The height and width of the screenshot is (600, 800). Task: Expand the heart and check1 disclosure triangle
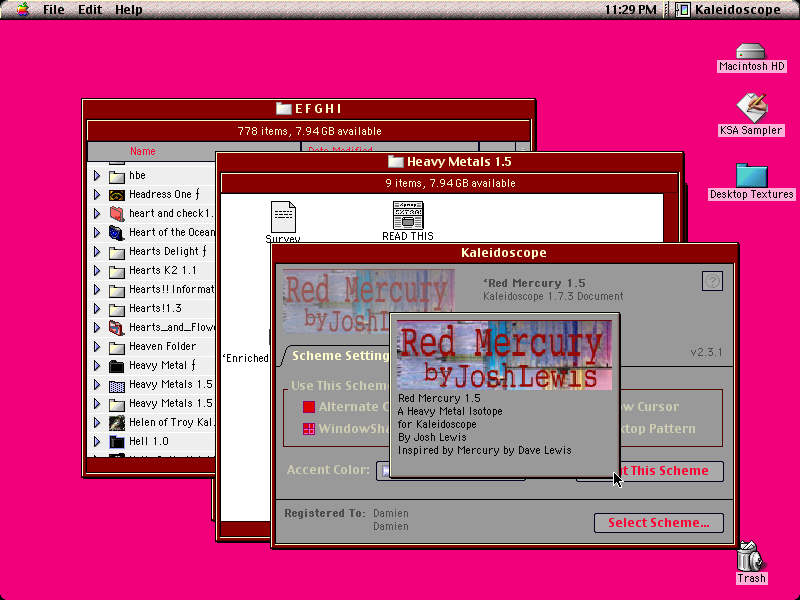coord(97,213)
